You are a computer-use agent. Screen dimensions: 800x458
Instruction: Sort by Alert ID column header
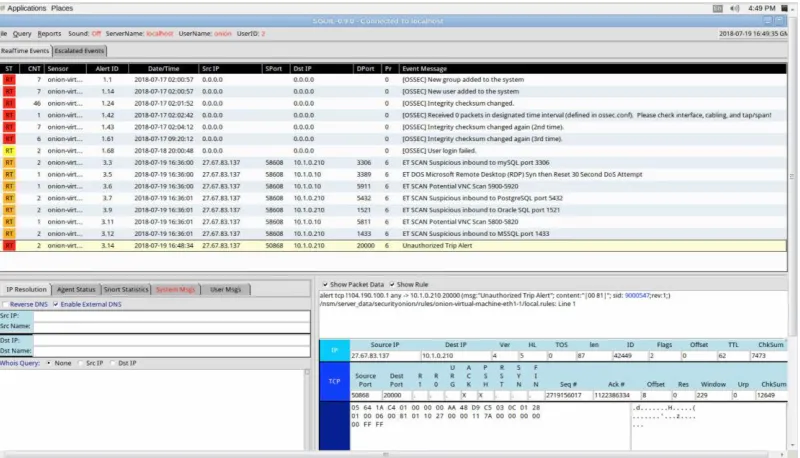pos(107,68)
